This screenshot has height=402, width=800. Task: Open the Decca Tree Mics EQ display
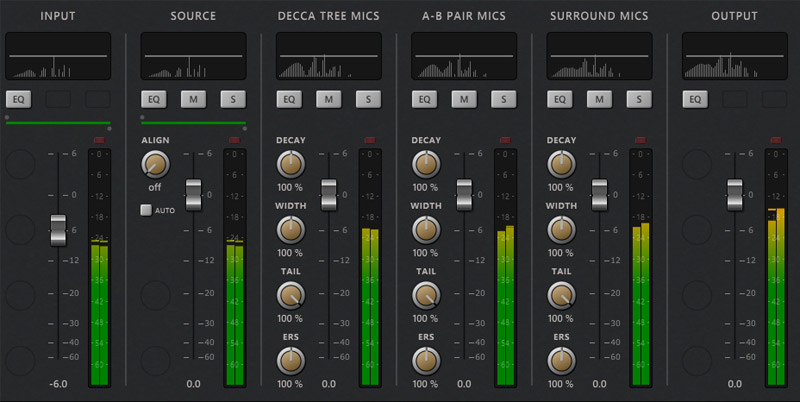[330, 57]
